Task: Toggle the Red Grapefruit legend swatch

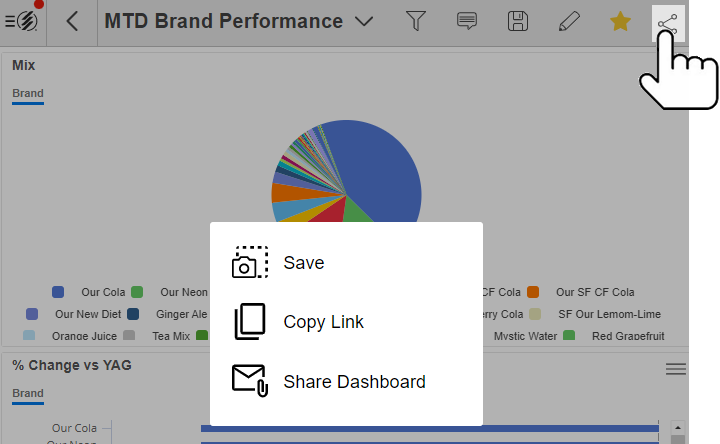Action: point(569,336)
